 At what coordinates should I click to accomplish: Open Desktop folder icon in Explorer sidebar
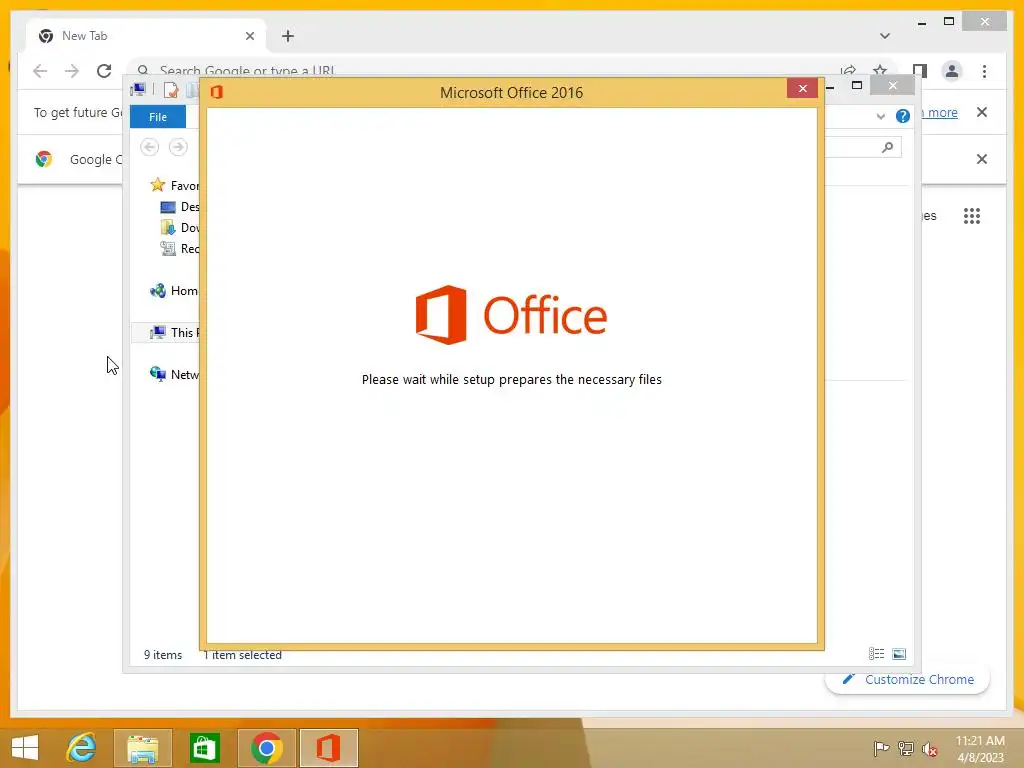[x=168, y=207]
